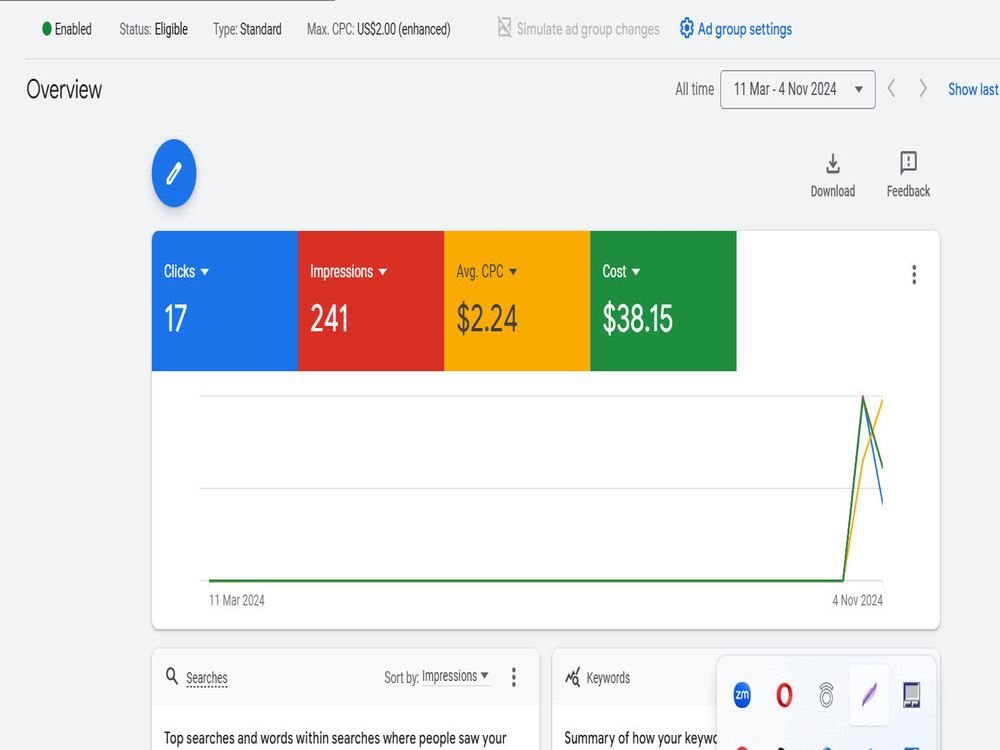Download the overview report

[832, 175]
